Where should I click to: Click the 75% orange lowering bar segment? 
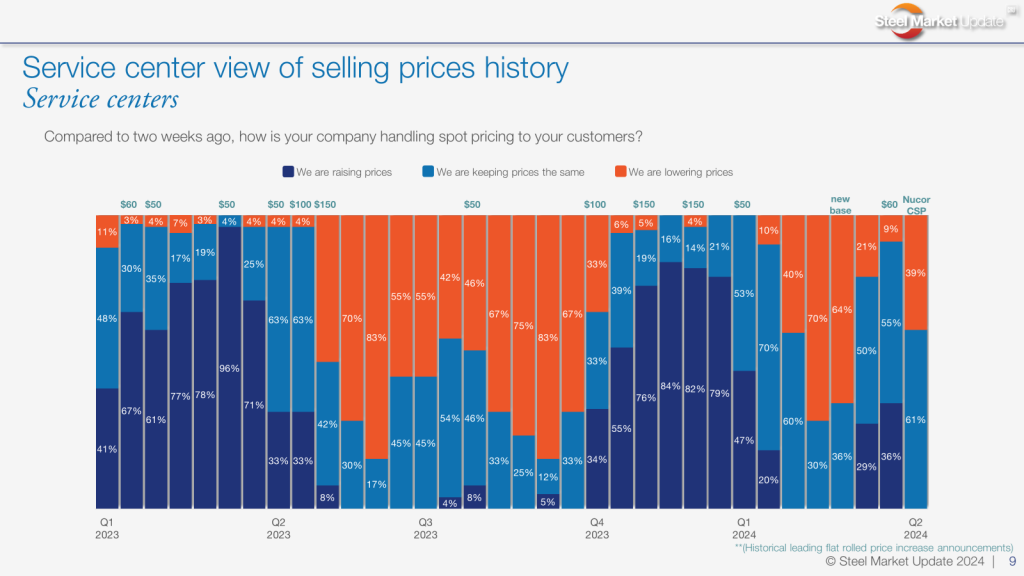(523, 325)
